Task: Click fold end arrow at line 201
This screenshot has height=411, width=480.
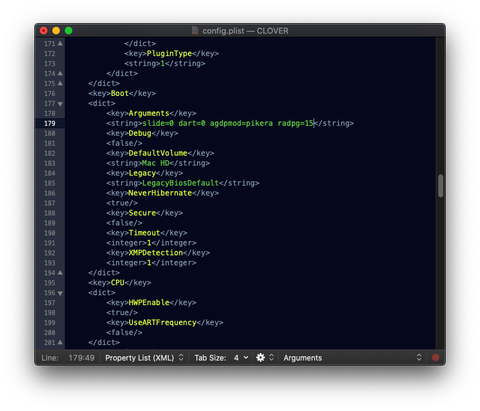Action: (60, 342)
